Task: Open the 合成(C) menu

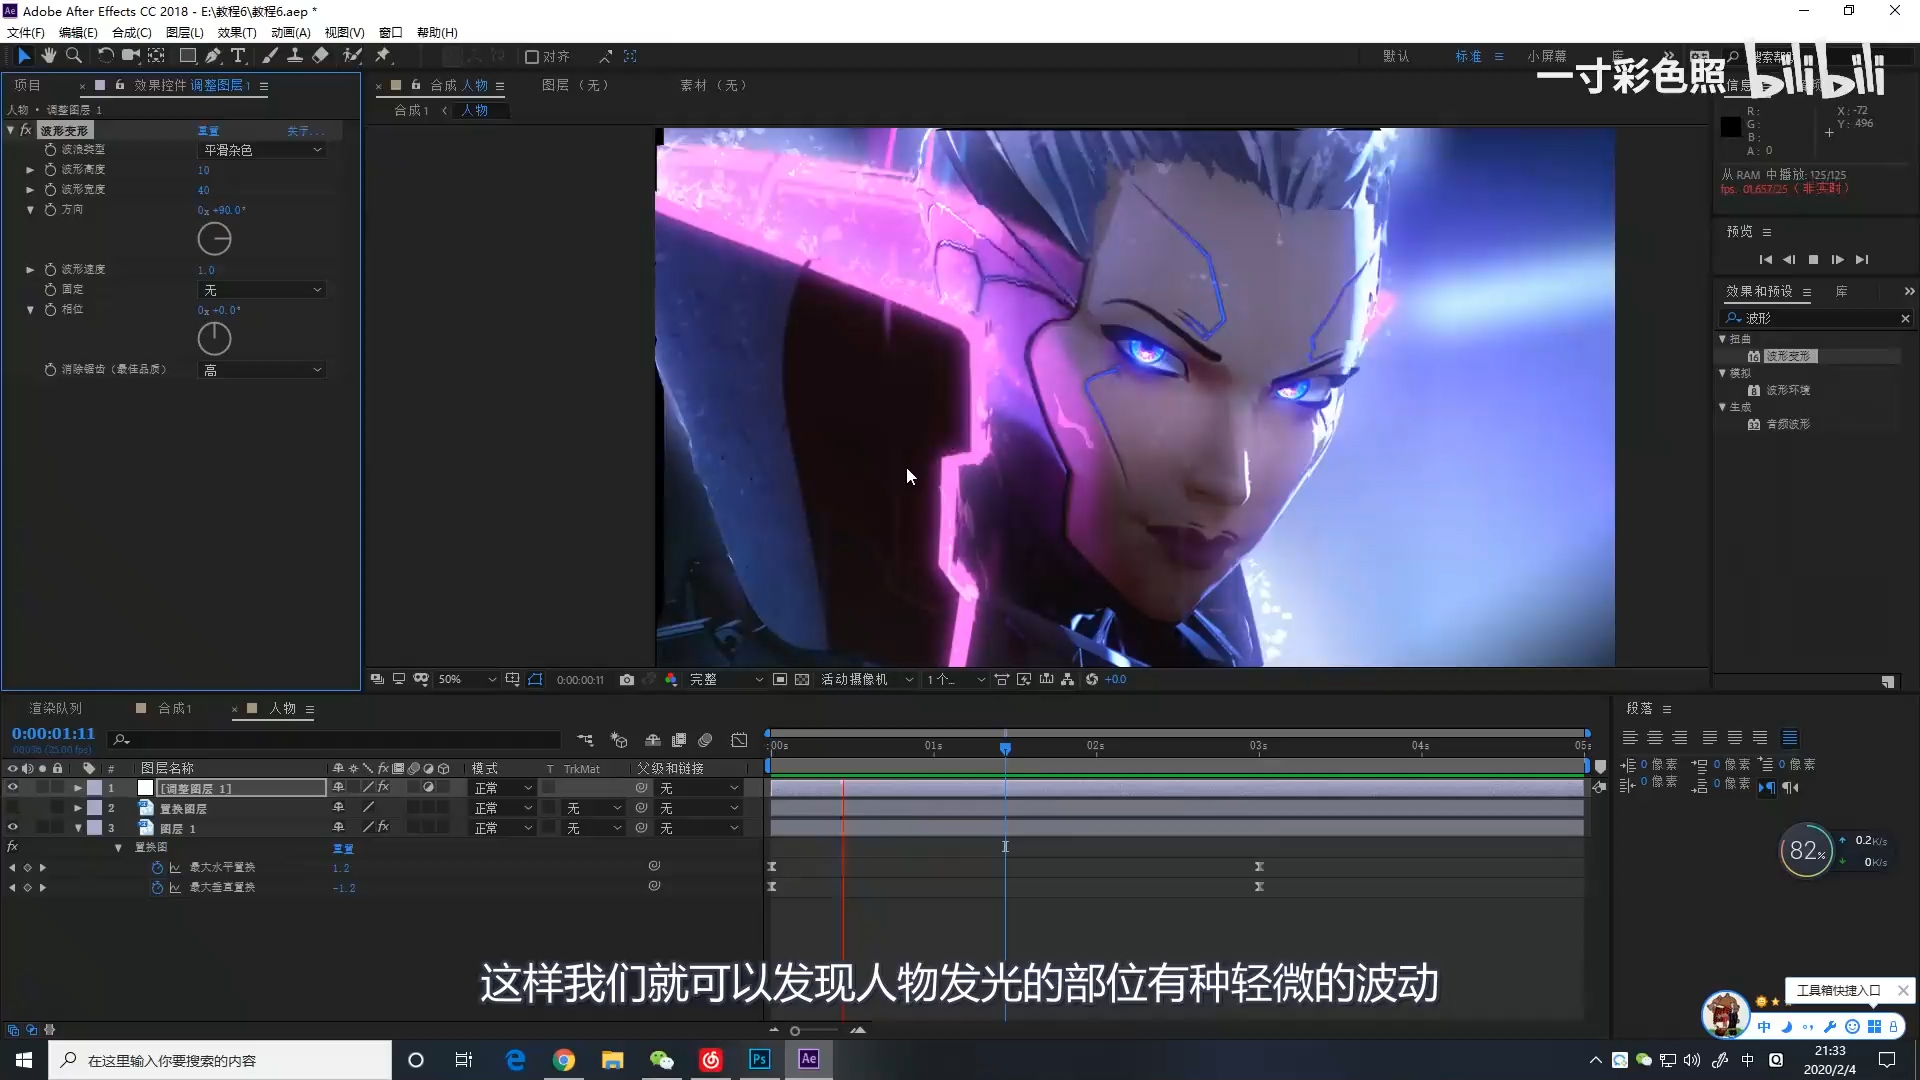Action: point(132,32)
